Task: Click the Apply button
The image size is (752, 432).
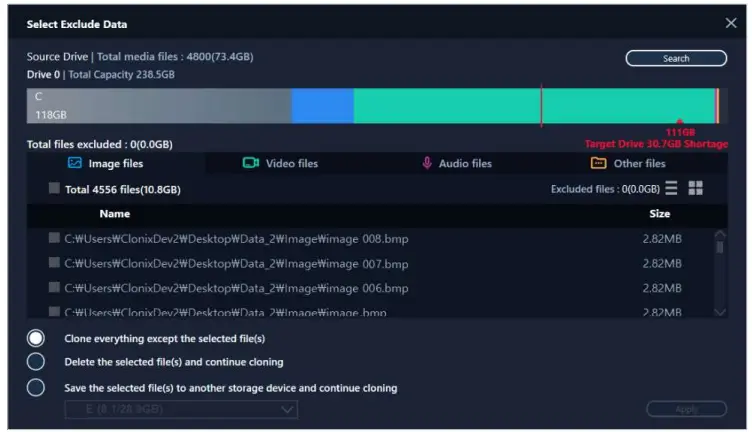Action: (x=687, y=409)
